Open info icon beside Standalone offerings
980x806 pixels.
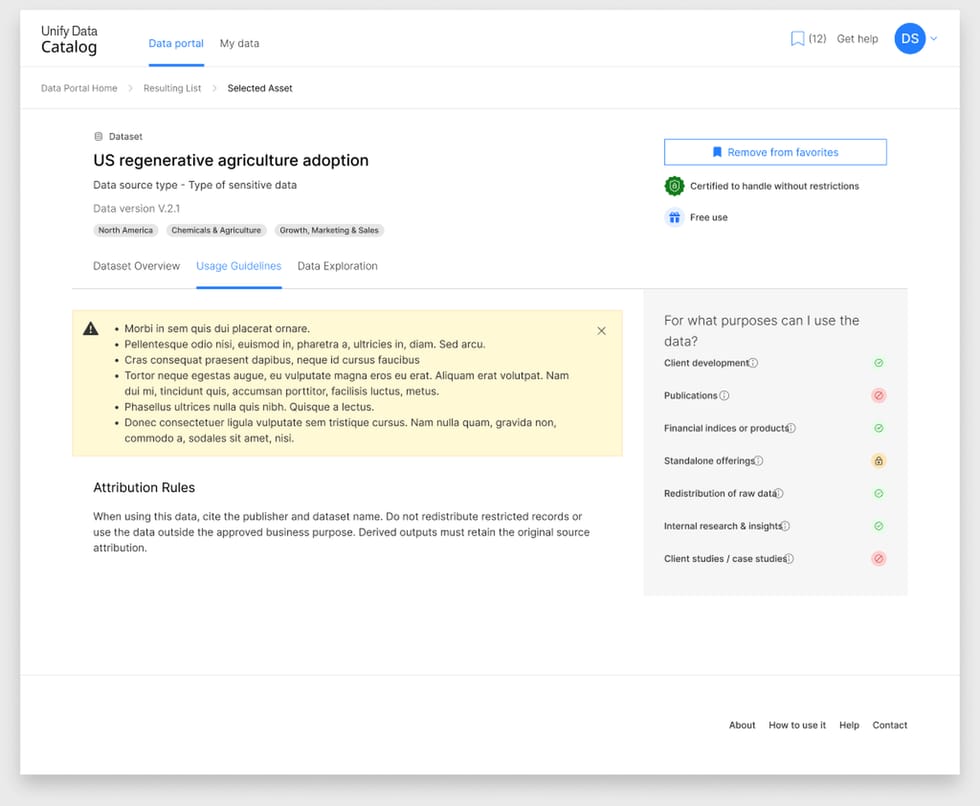pos(758,460)
